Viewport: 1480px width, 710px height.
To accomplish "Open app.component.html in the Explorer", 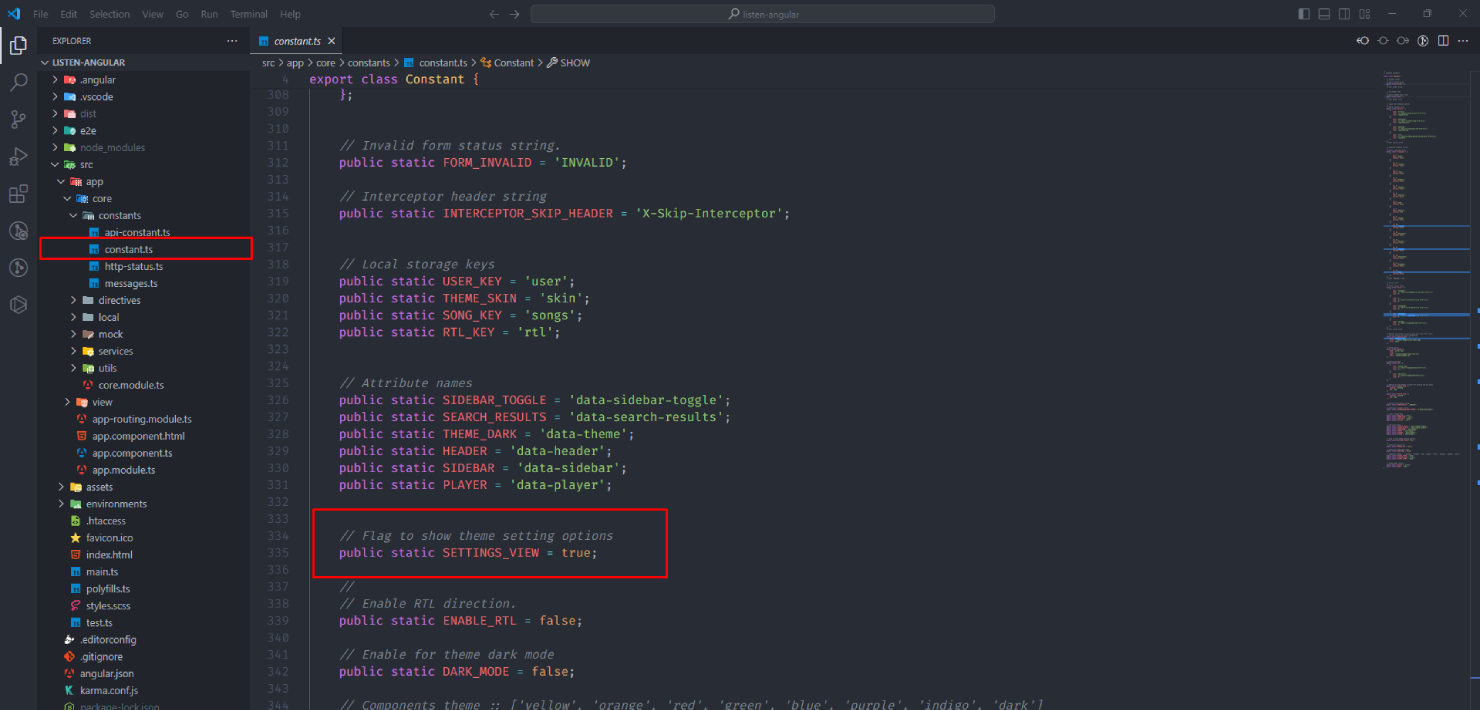I will point(146,436).
